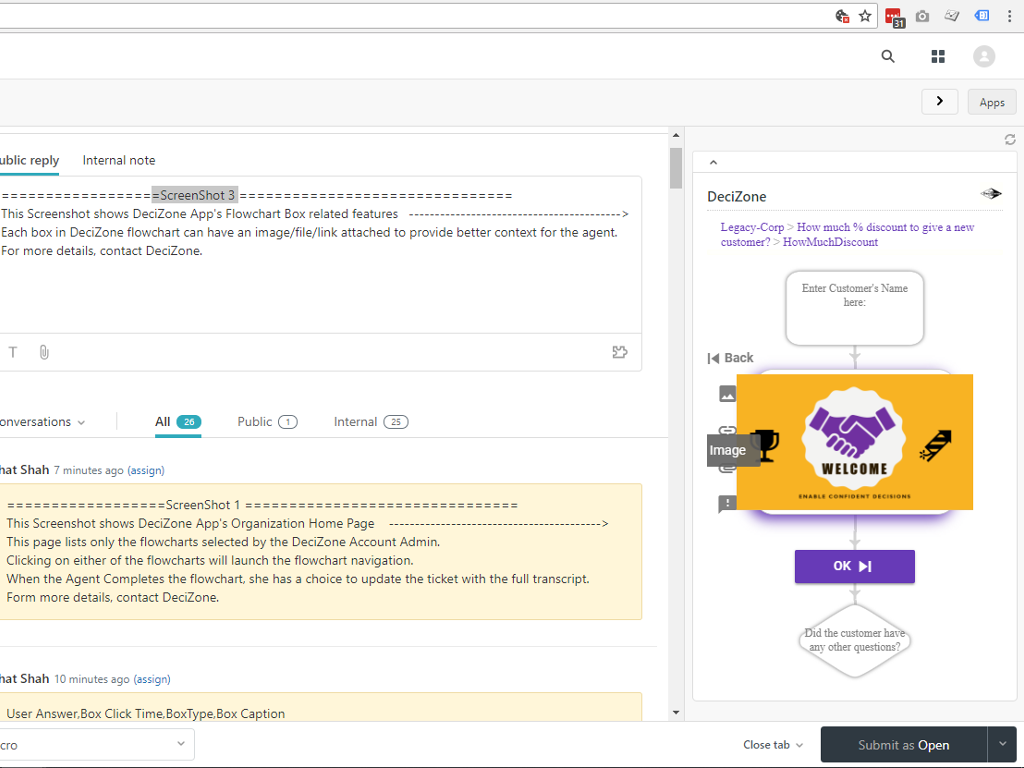The image size is (1024, 768).
Task: Click the Zendesk search magnifier icon
Action: click(888, 57)
